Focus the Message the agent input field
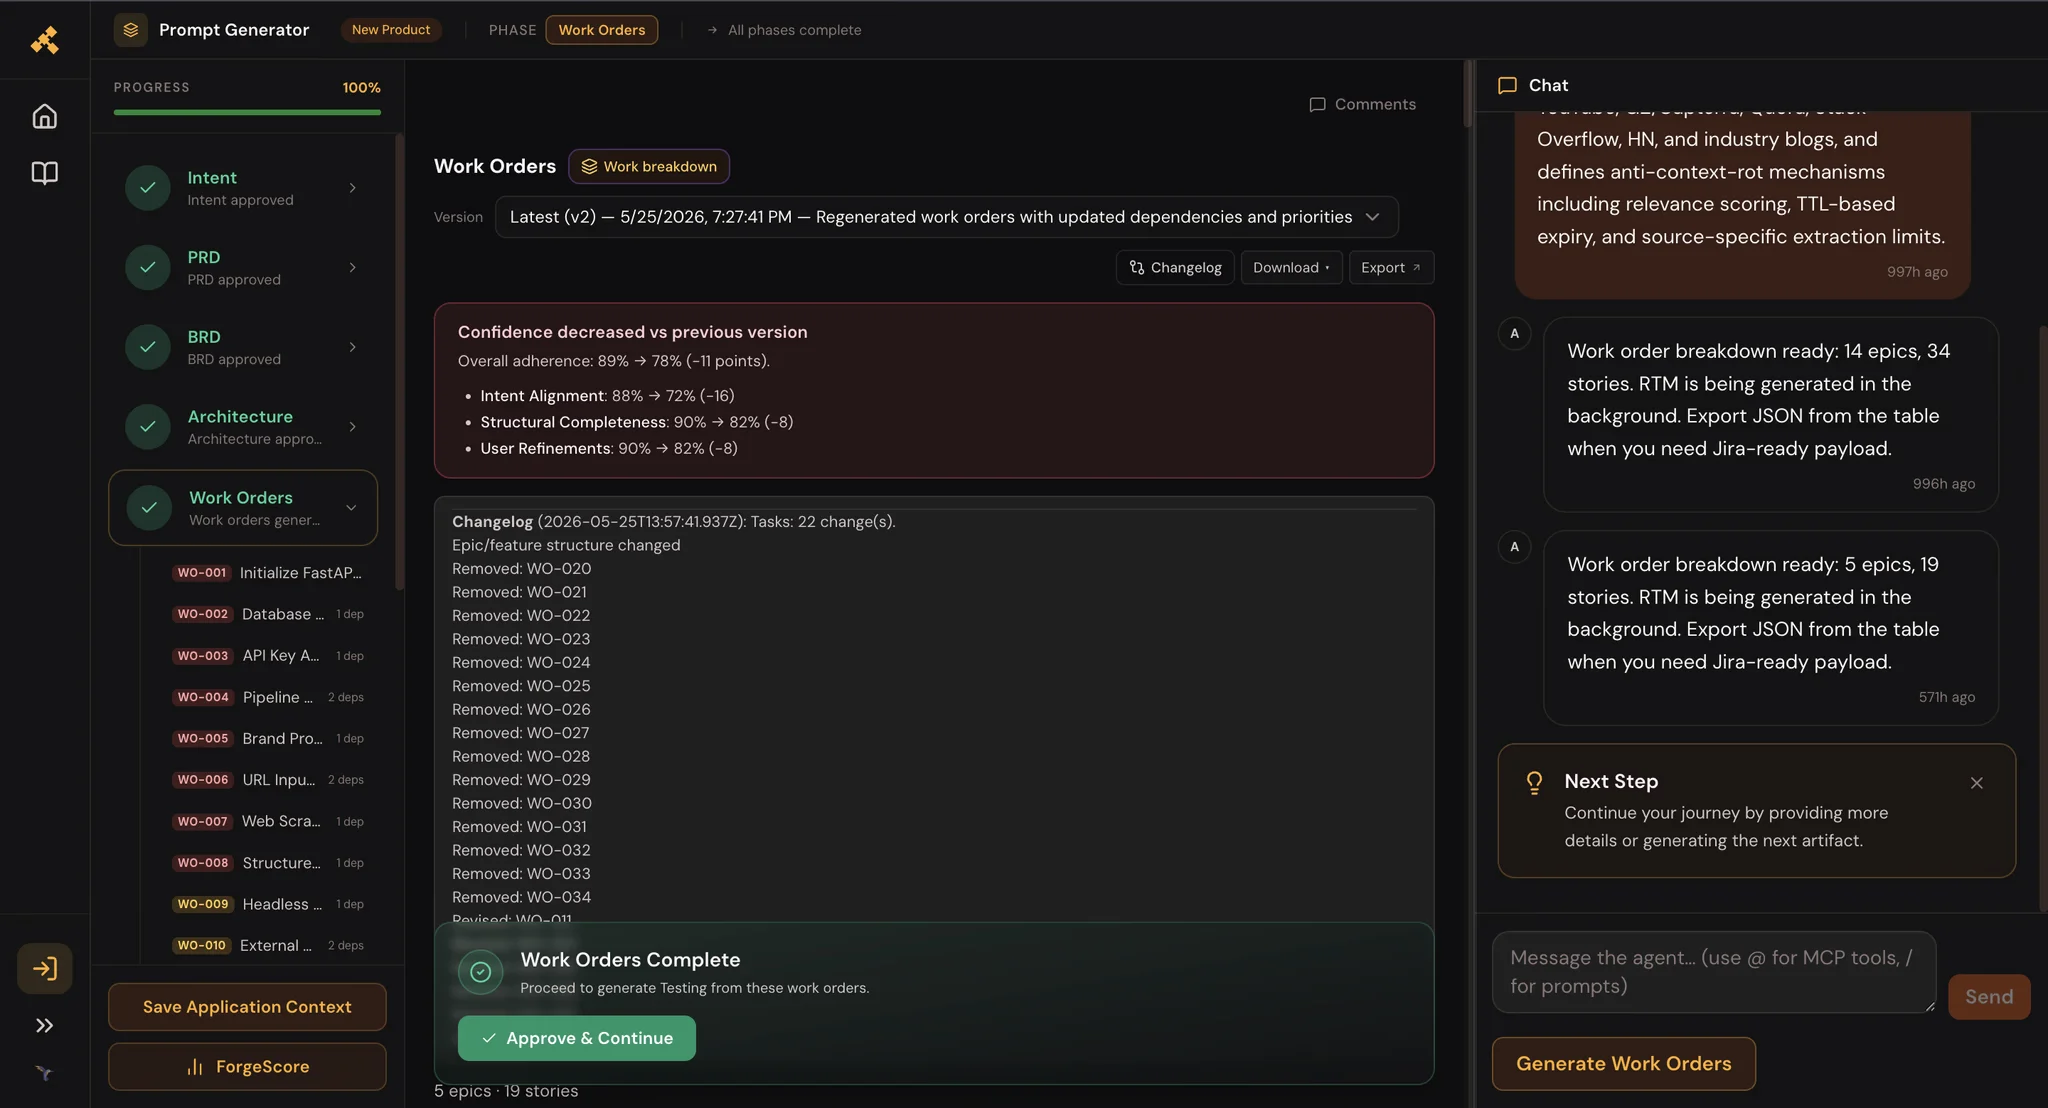This screenshot has width=2048, height=1108. click(x=1714, y=972)
